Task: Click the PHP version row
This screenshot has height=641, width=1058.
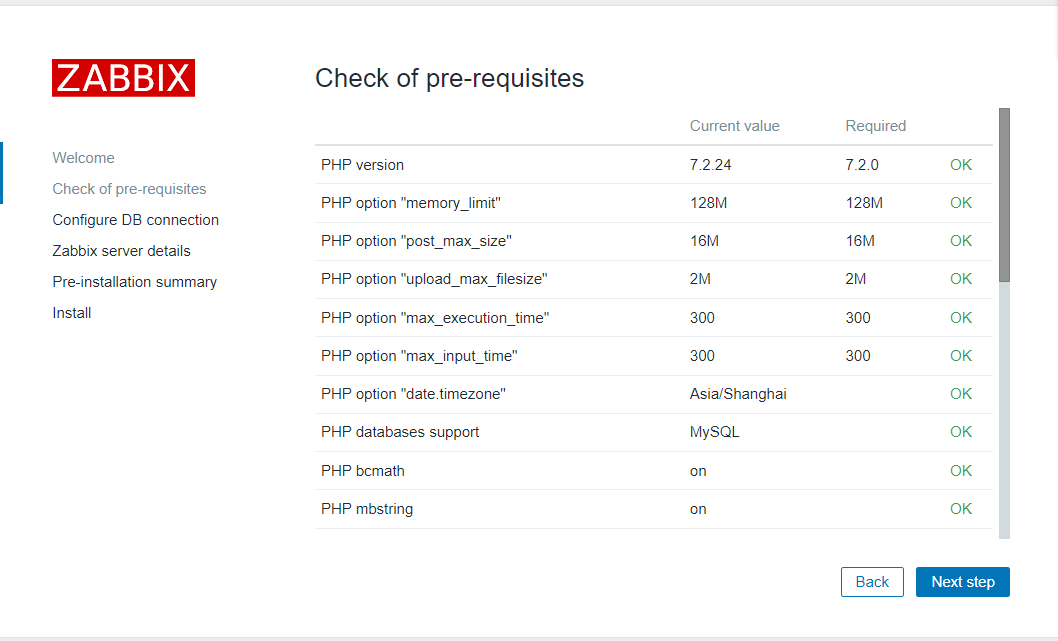Action: (x=362, y=165)
